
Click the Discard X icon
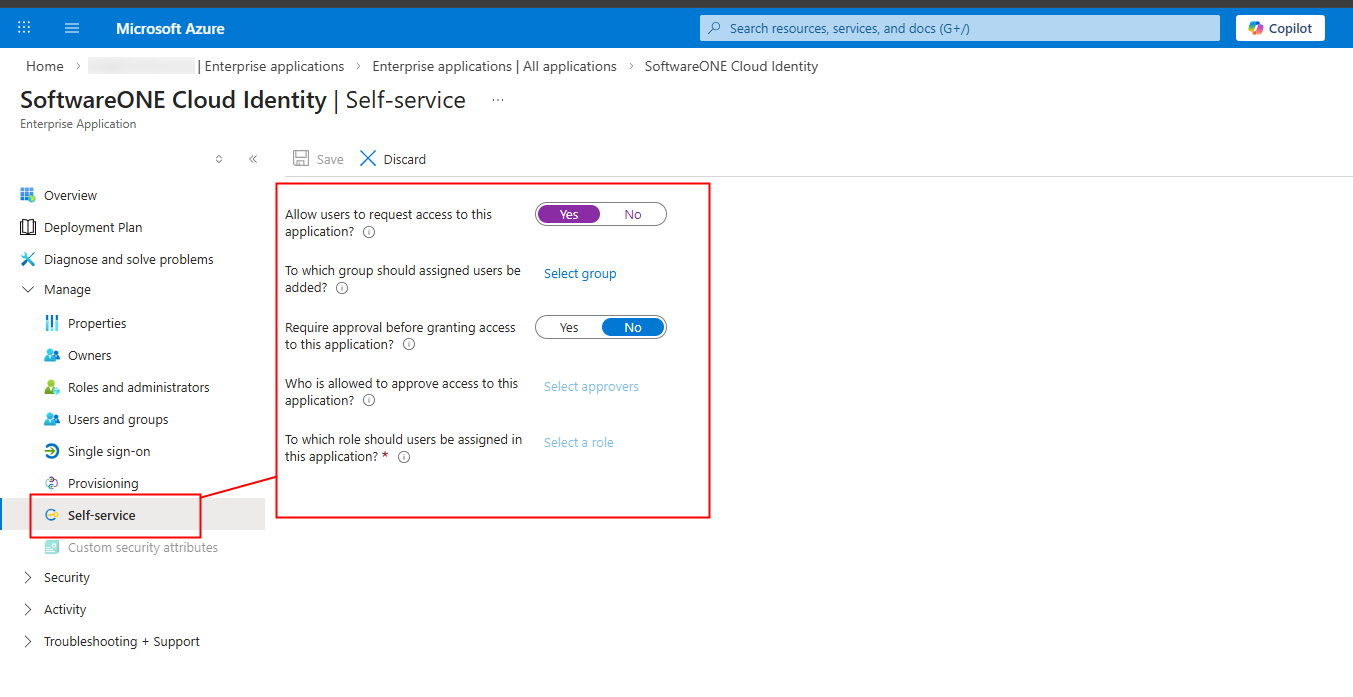[x=368, y=159]
